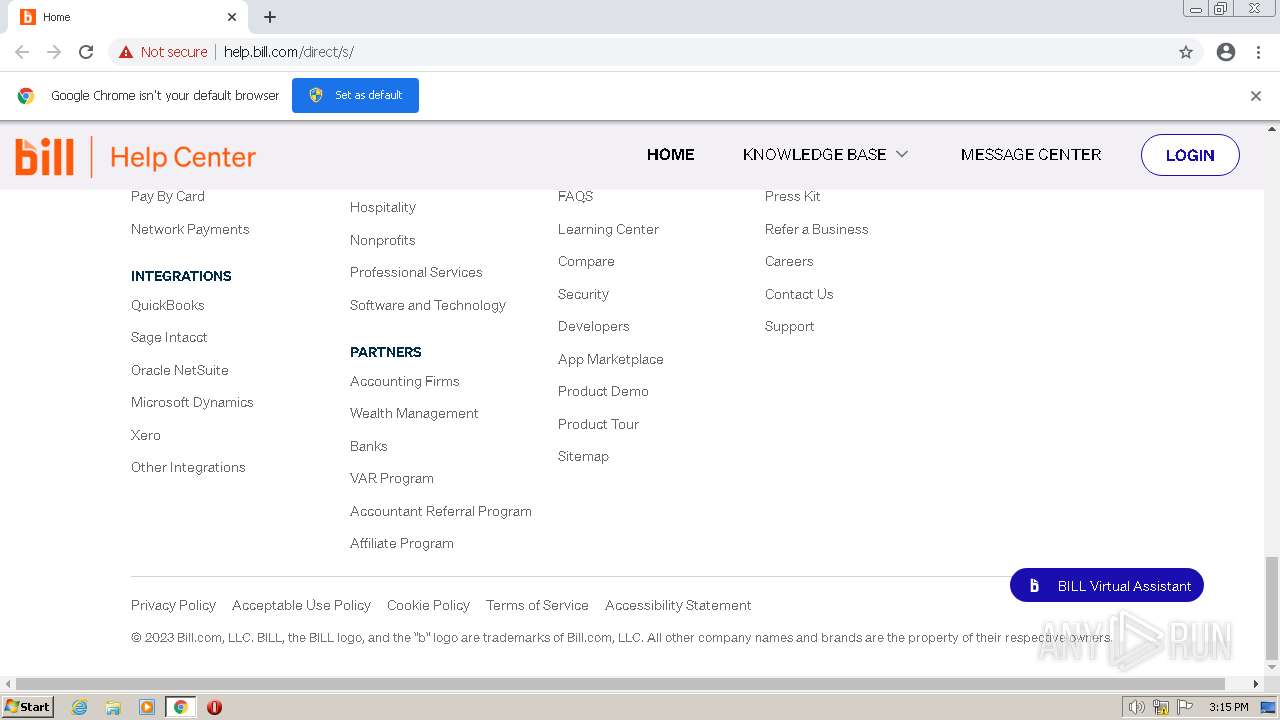Open the Refer a Business link
The image size is (1280, 720).
817,229
